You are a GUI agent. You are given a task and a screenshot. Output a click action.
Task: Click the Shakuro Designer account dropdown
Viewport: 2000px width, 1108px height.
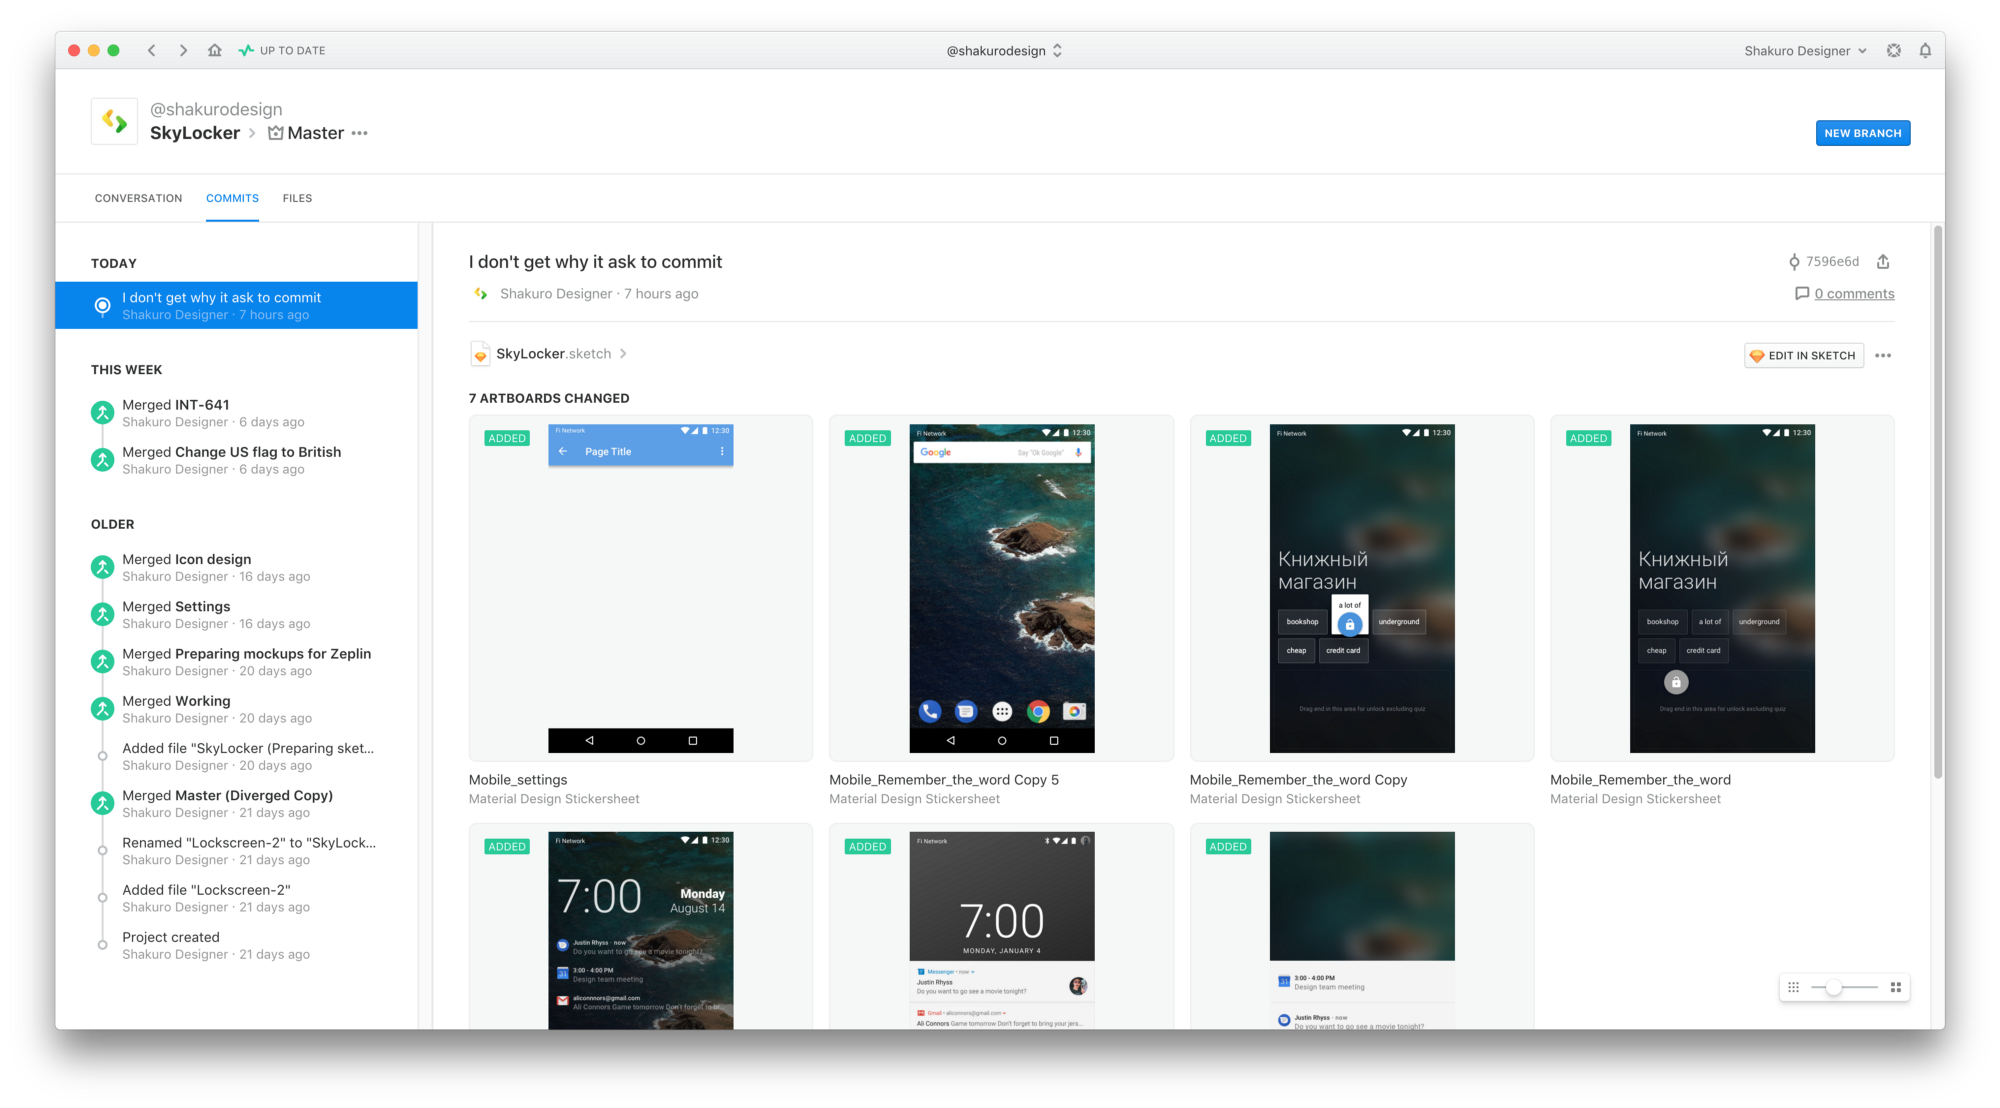[x=1806, y=50]
